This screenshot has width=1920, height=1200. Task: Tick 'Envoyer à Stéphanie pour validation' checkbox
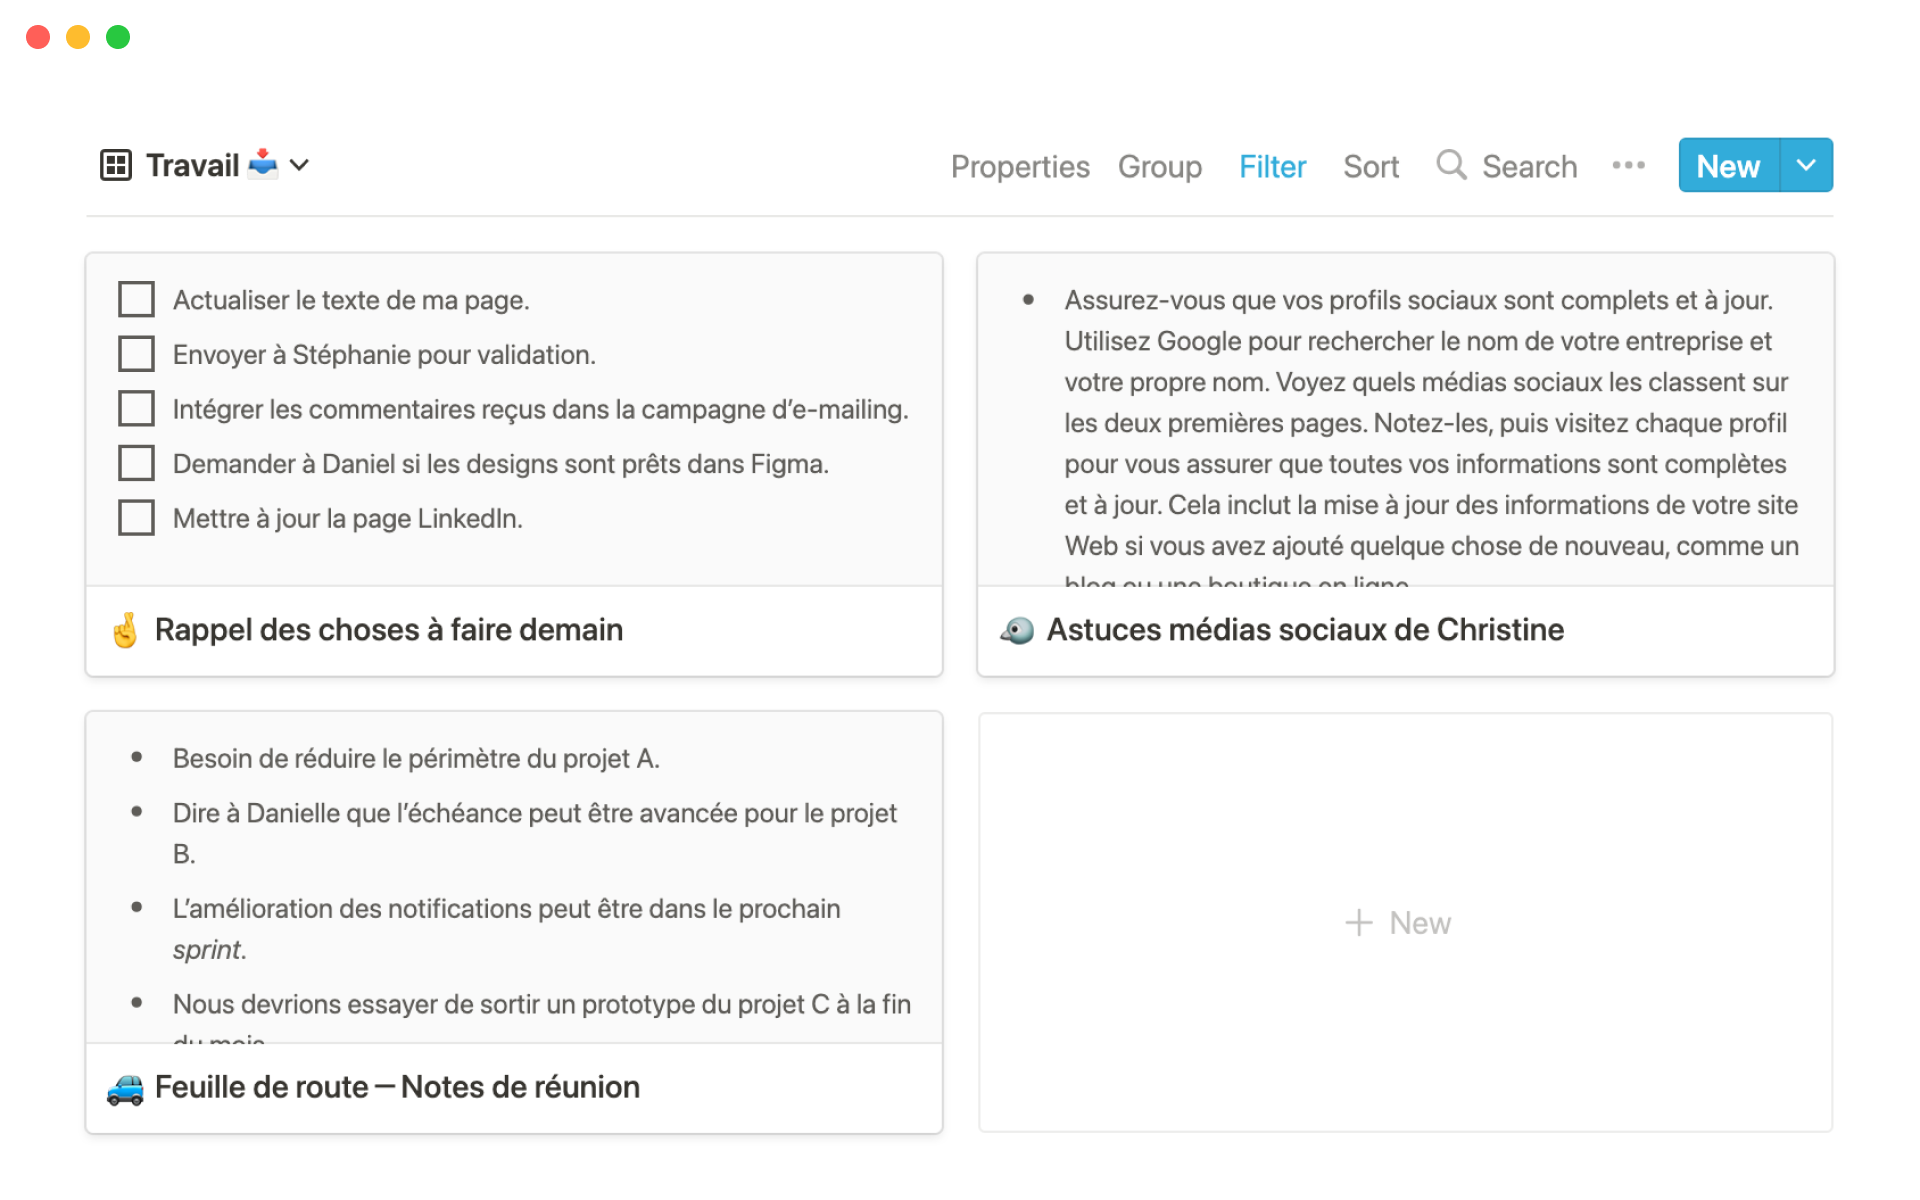[x=136, y=354]
